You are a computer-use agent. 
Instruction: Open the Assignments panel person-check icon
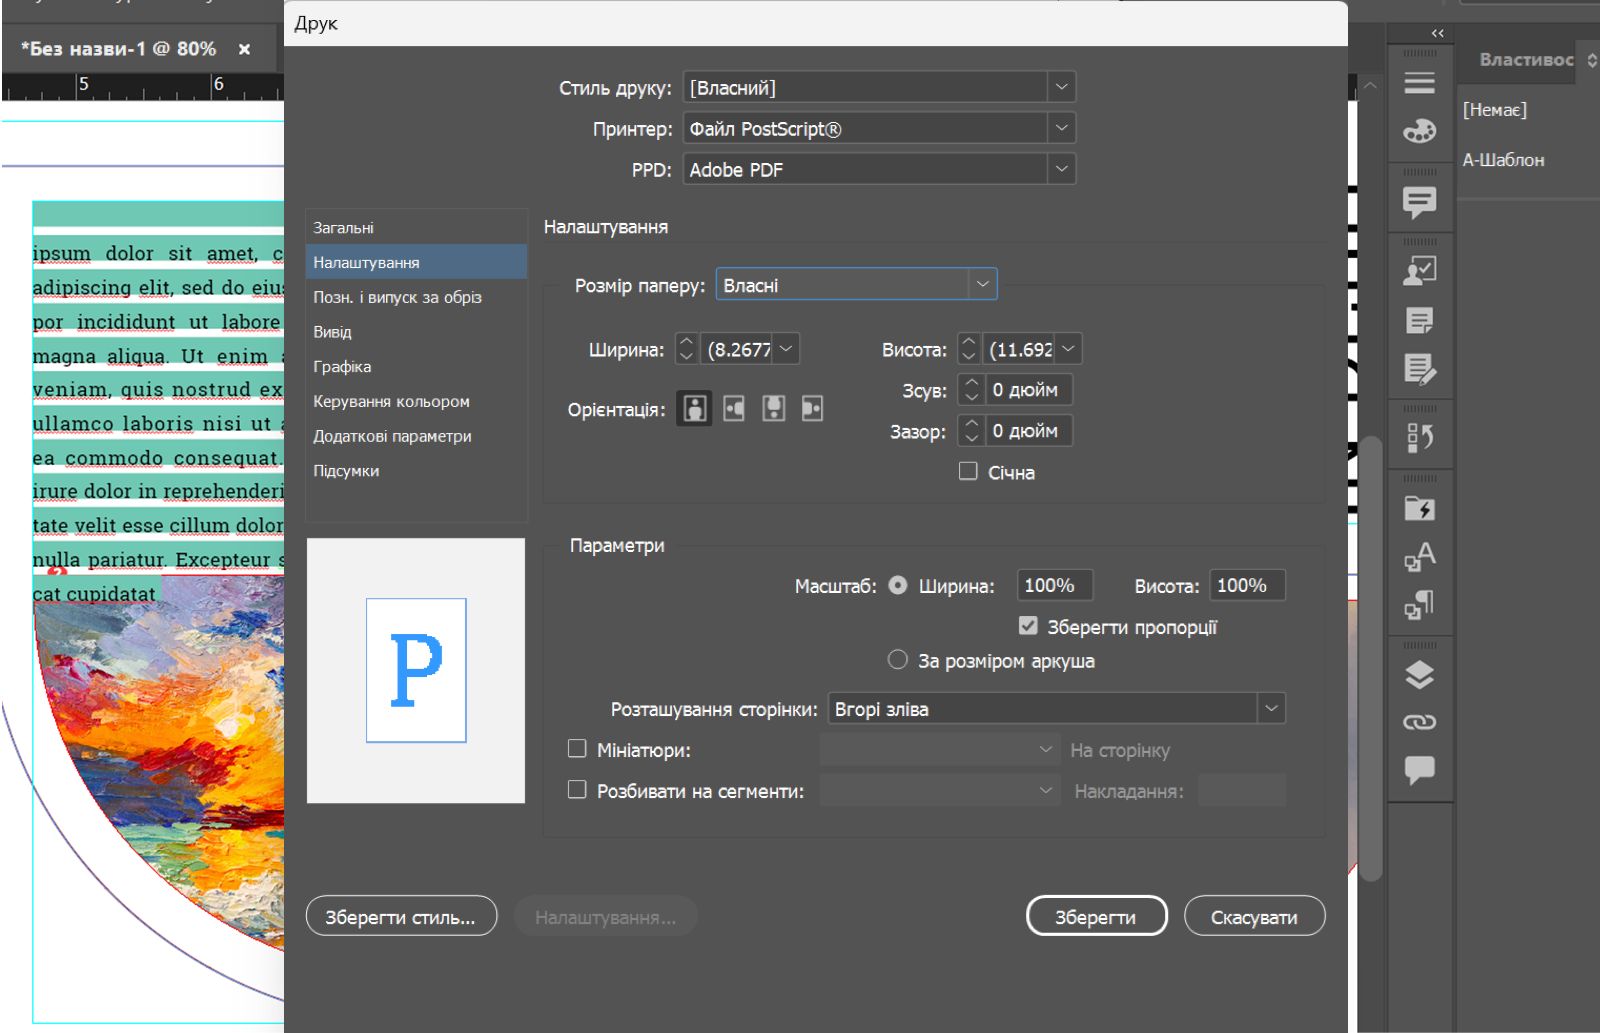click(1419, 271)
